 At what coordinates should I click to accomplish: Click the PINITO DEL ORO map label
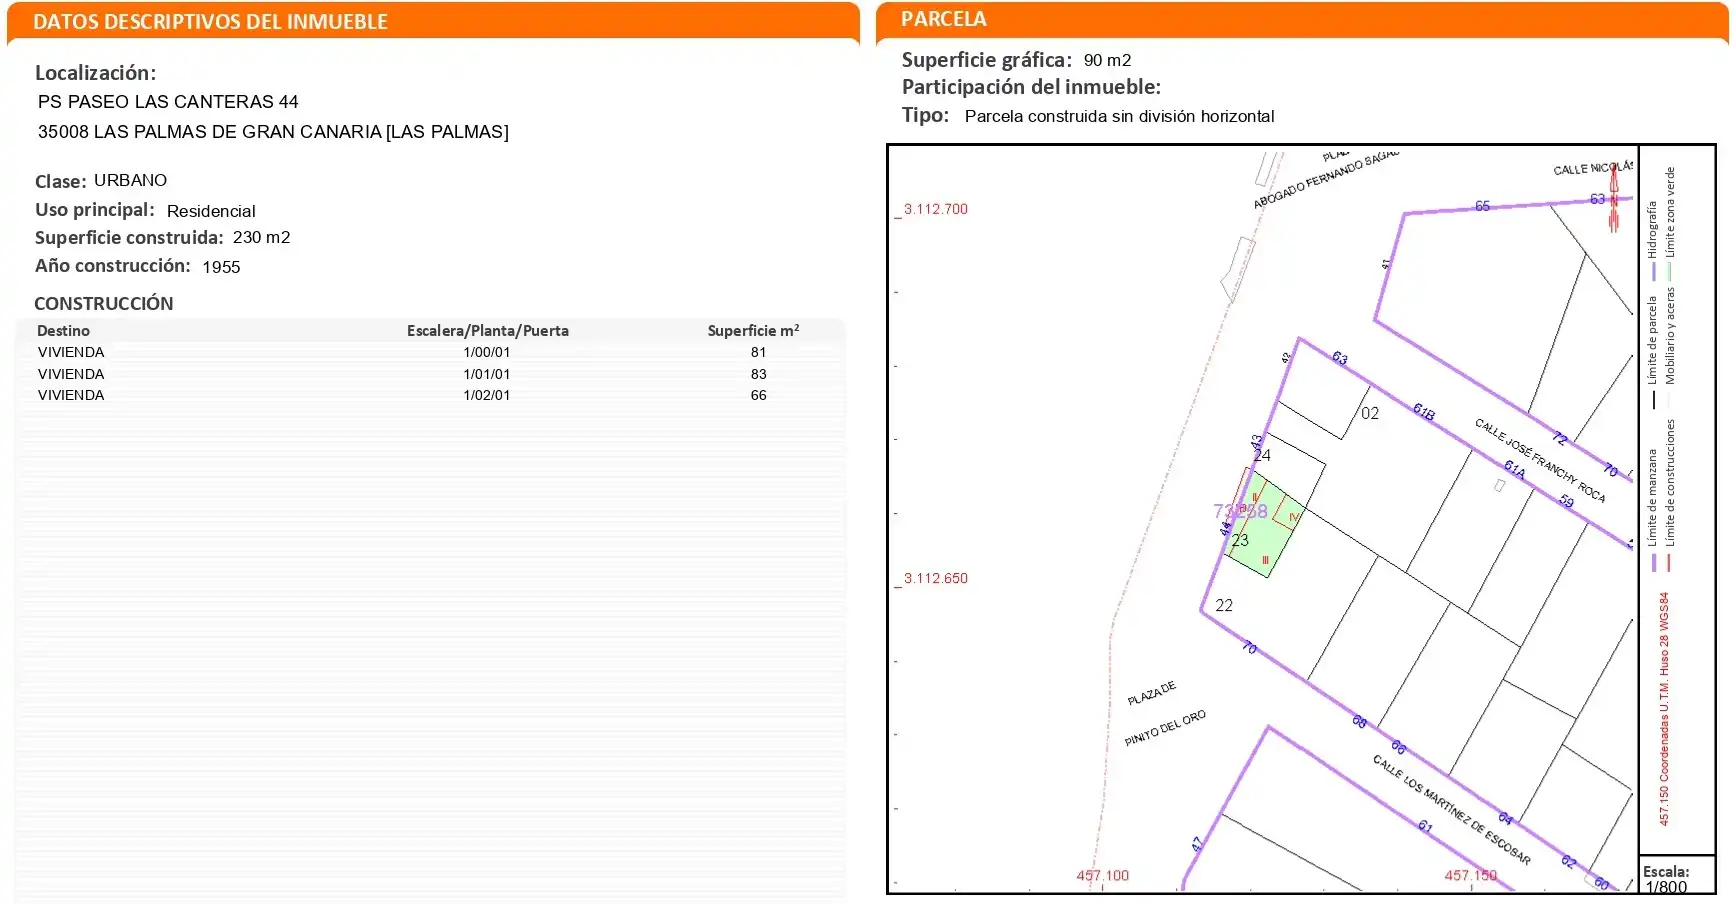click(x=1165, y=728)
